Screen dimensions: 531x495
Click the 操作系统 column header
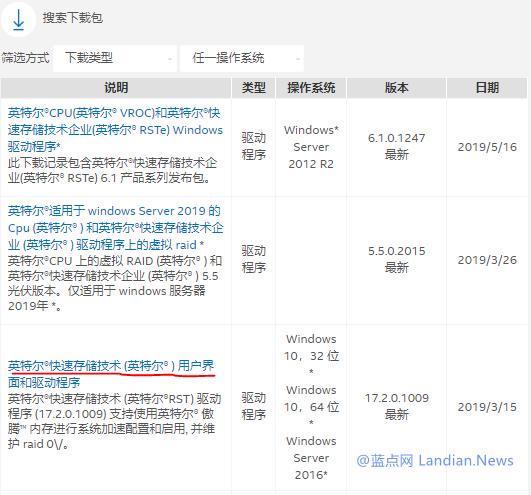(311, 88)
